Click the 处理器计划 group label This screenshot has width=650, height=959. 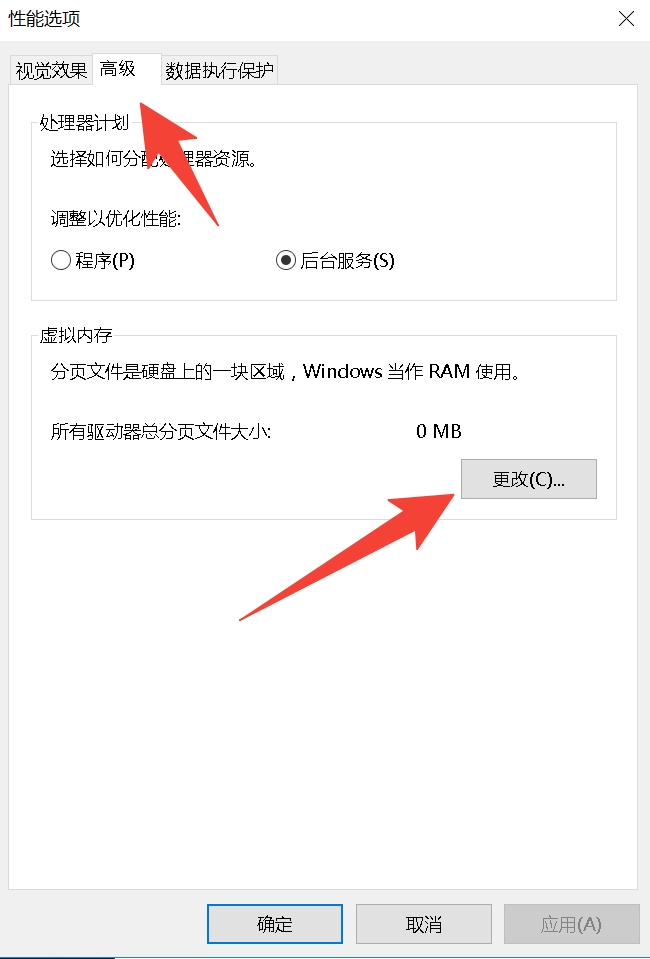[84, 122]
